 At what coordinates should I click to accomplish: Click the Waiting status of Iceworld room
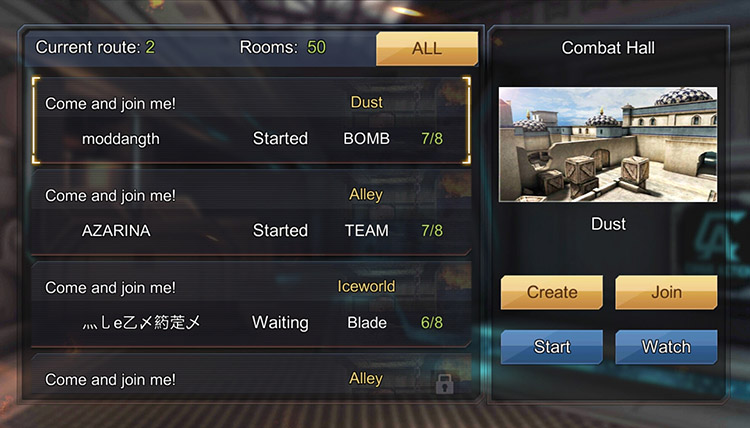(280, 323)
